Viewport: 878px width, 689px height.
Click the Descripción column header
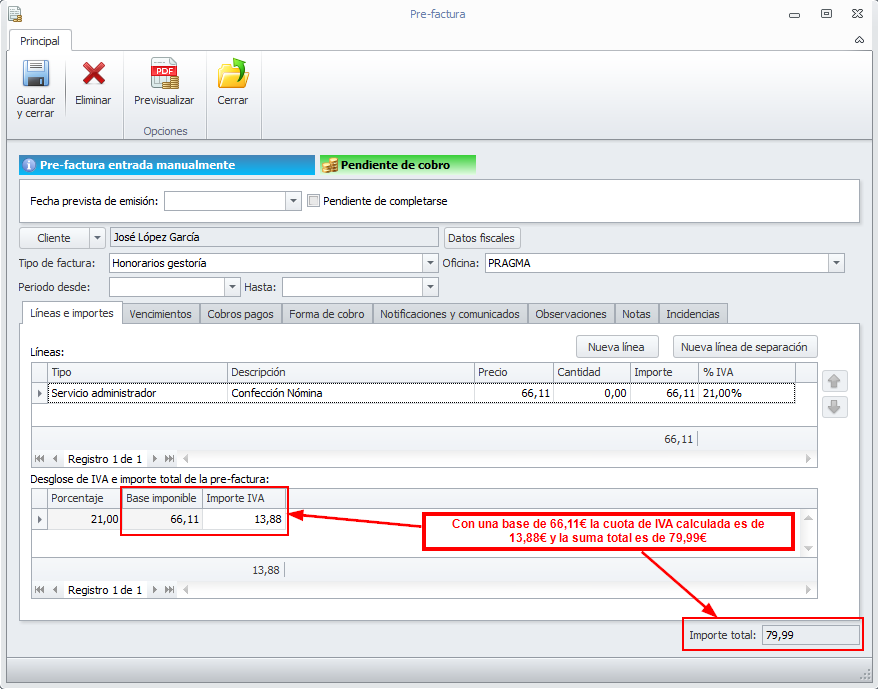(x=351, y=373)
